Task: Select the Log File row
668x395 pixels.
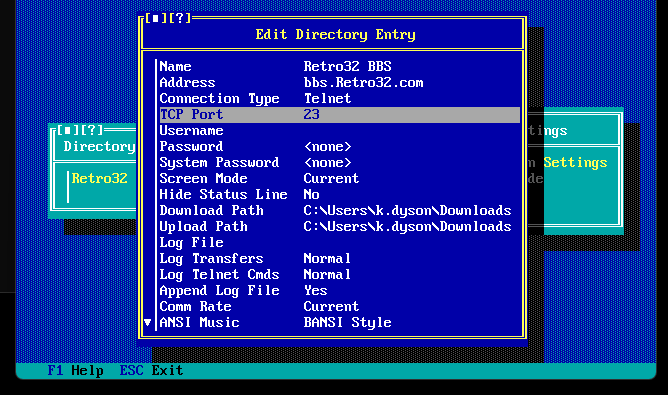Action: coord(340,242)
